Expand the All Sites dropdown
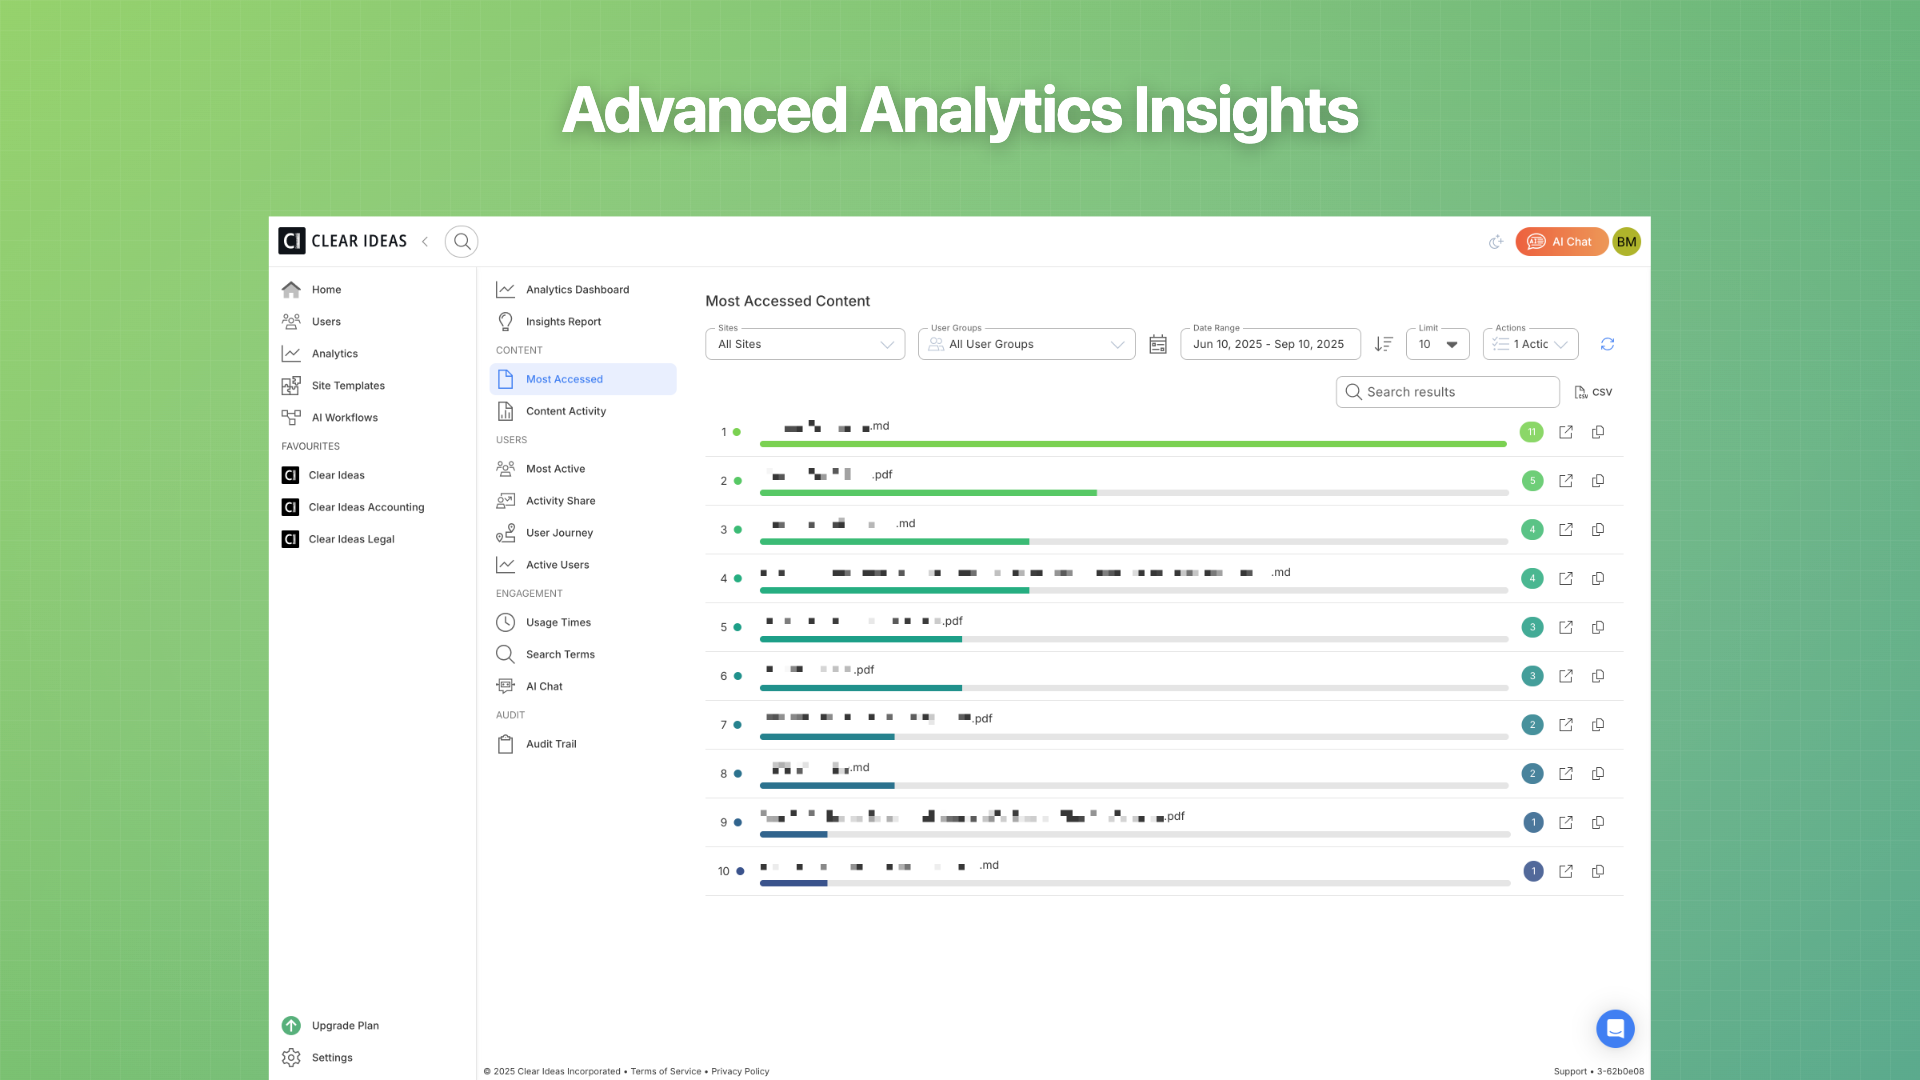The width and height of the screenshot is (1920, 1080). coord(805,344)
